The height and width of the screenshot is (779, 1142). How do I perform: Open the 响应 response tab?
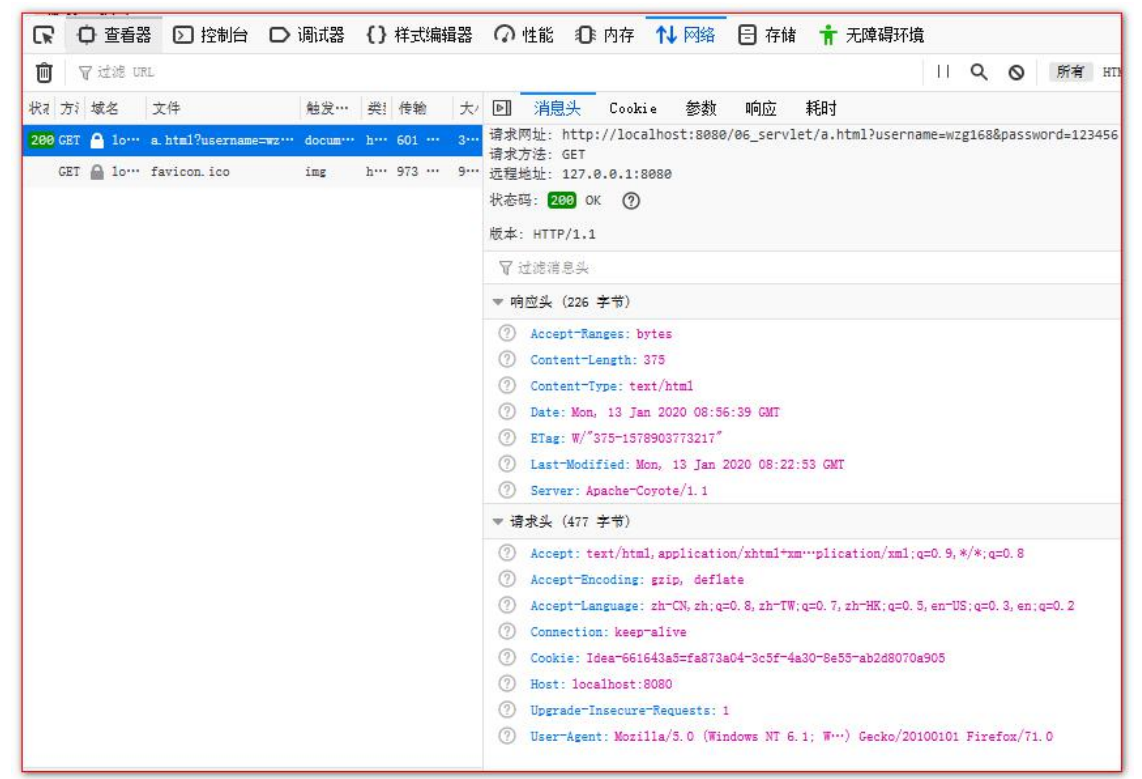click(x=760, y=108)
